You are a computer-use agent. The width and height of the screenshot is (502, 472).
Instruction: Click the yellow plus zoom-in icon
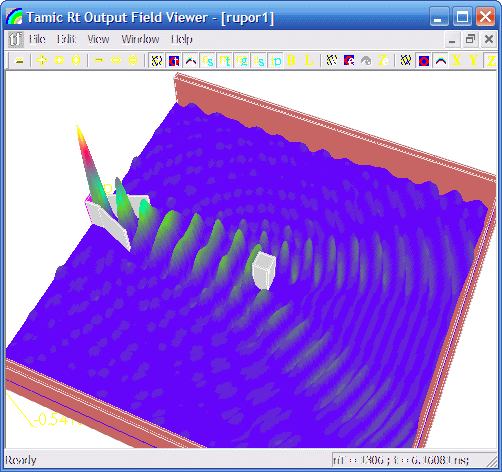click(x=42, y=60)
